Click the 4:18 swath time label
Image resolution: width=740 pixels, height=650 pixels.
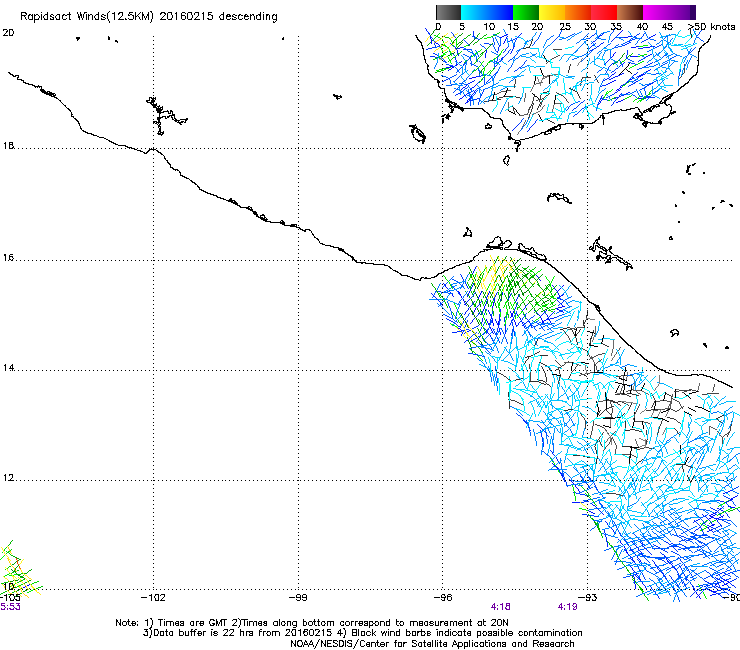[500, 607]
